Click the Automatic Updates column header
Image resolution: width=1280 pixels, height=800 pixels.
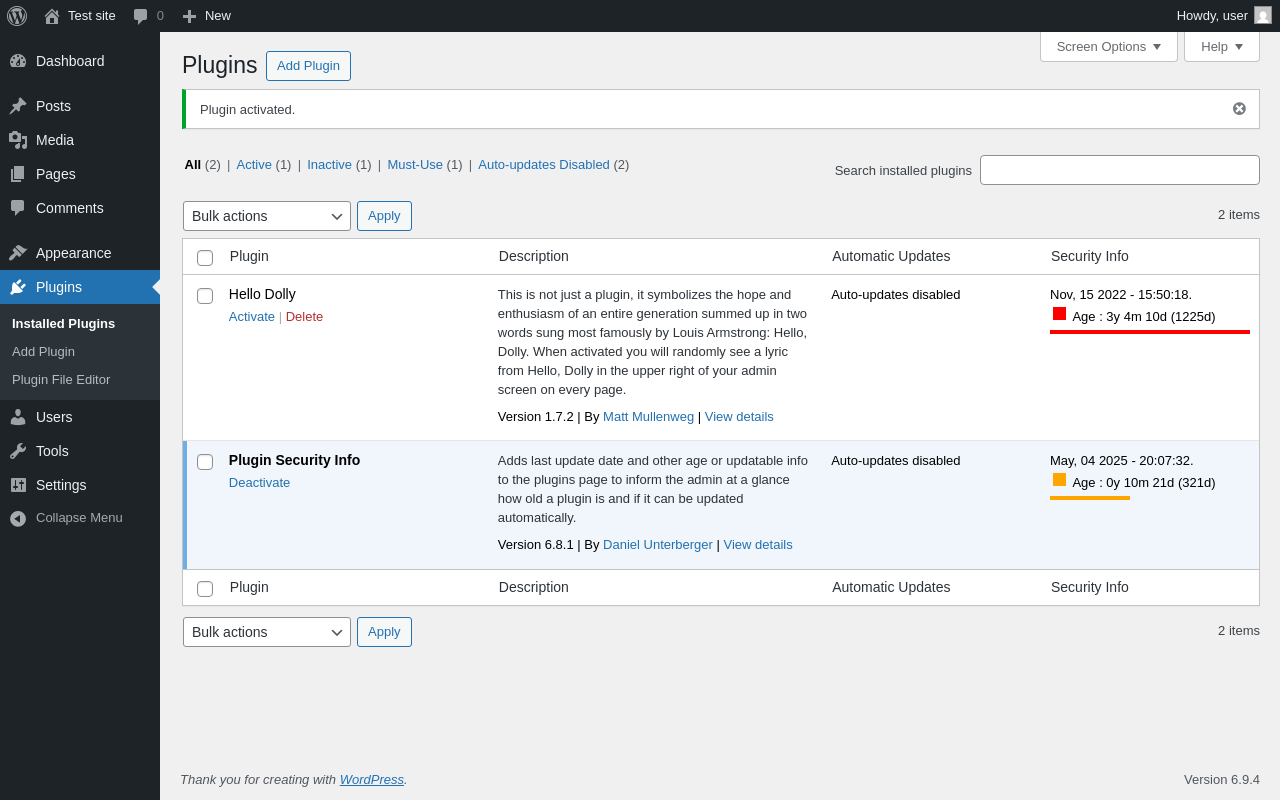[x=891, y=256]
